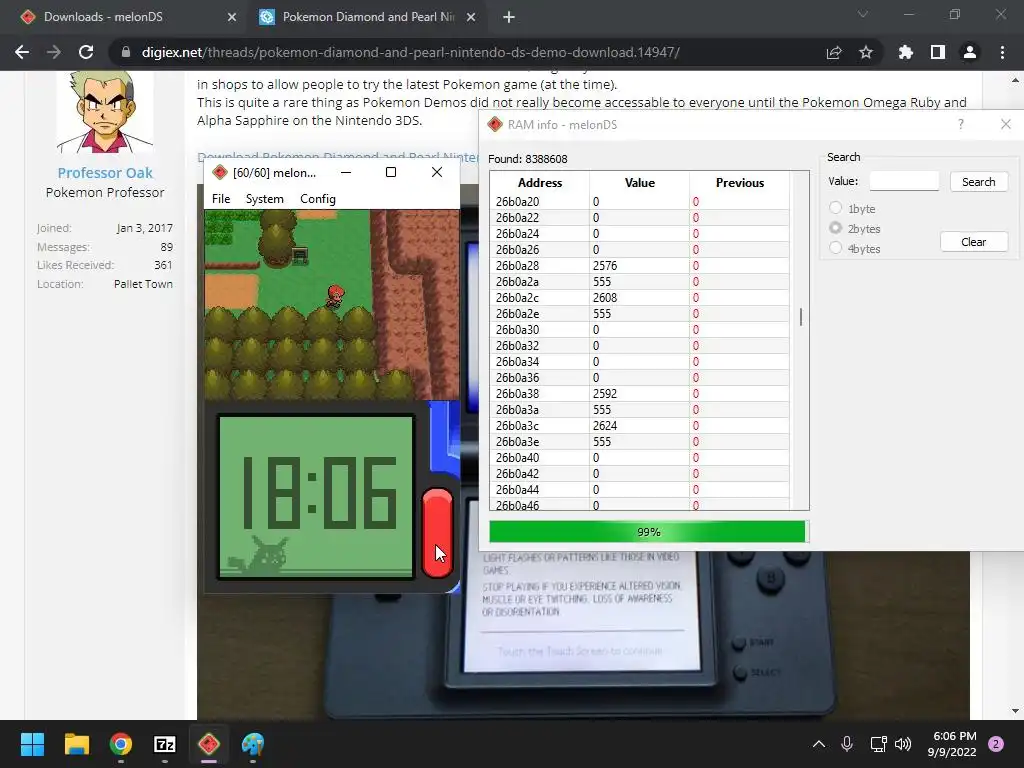Close the Pokemon Diamond and Pearl tab
1024x768 pixels.
pyautogui.click(x=471, y=17)
